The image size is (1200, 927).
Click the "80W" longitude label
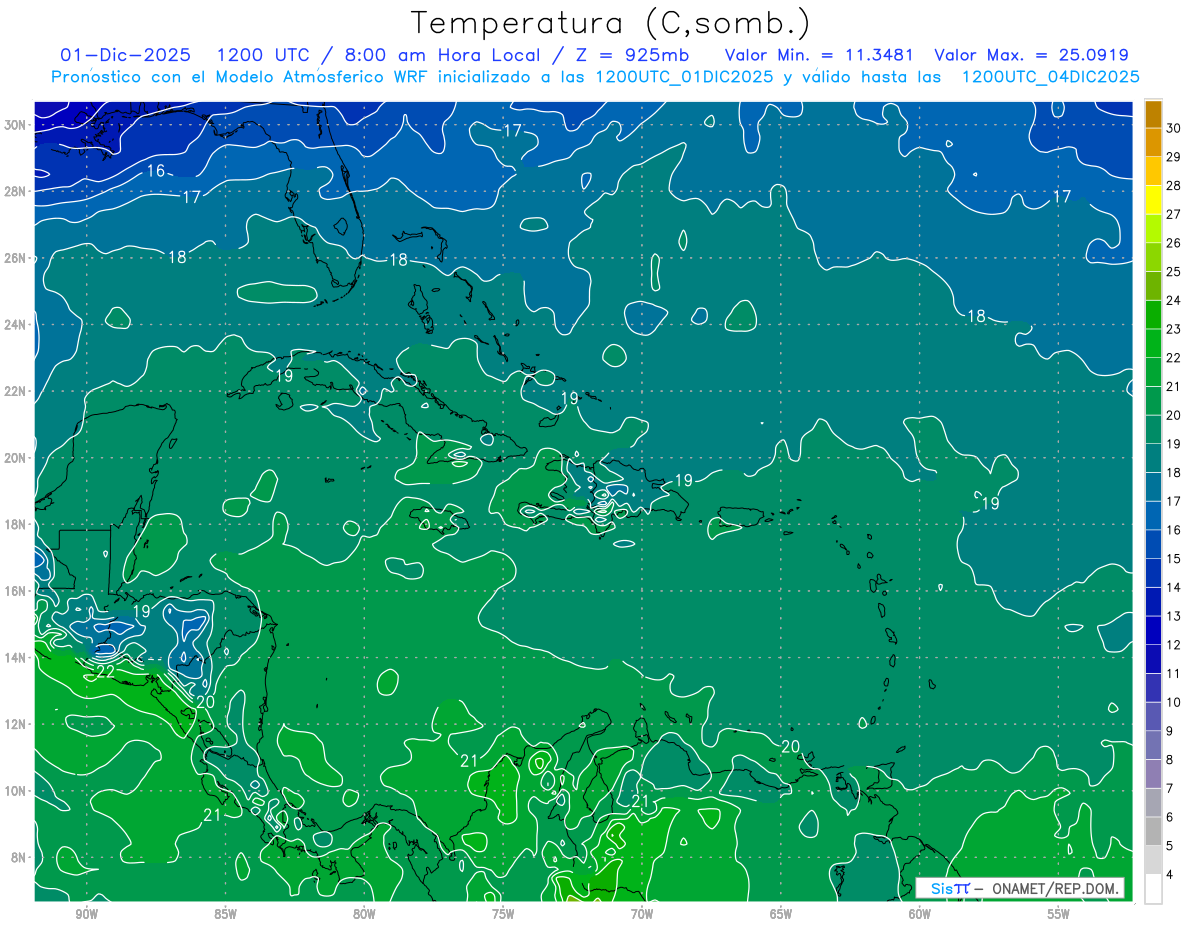[364, 914]
